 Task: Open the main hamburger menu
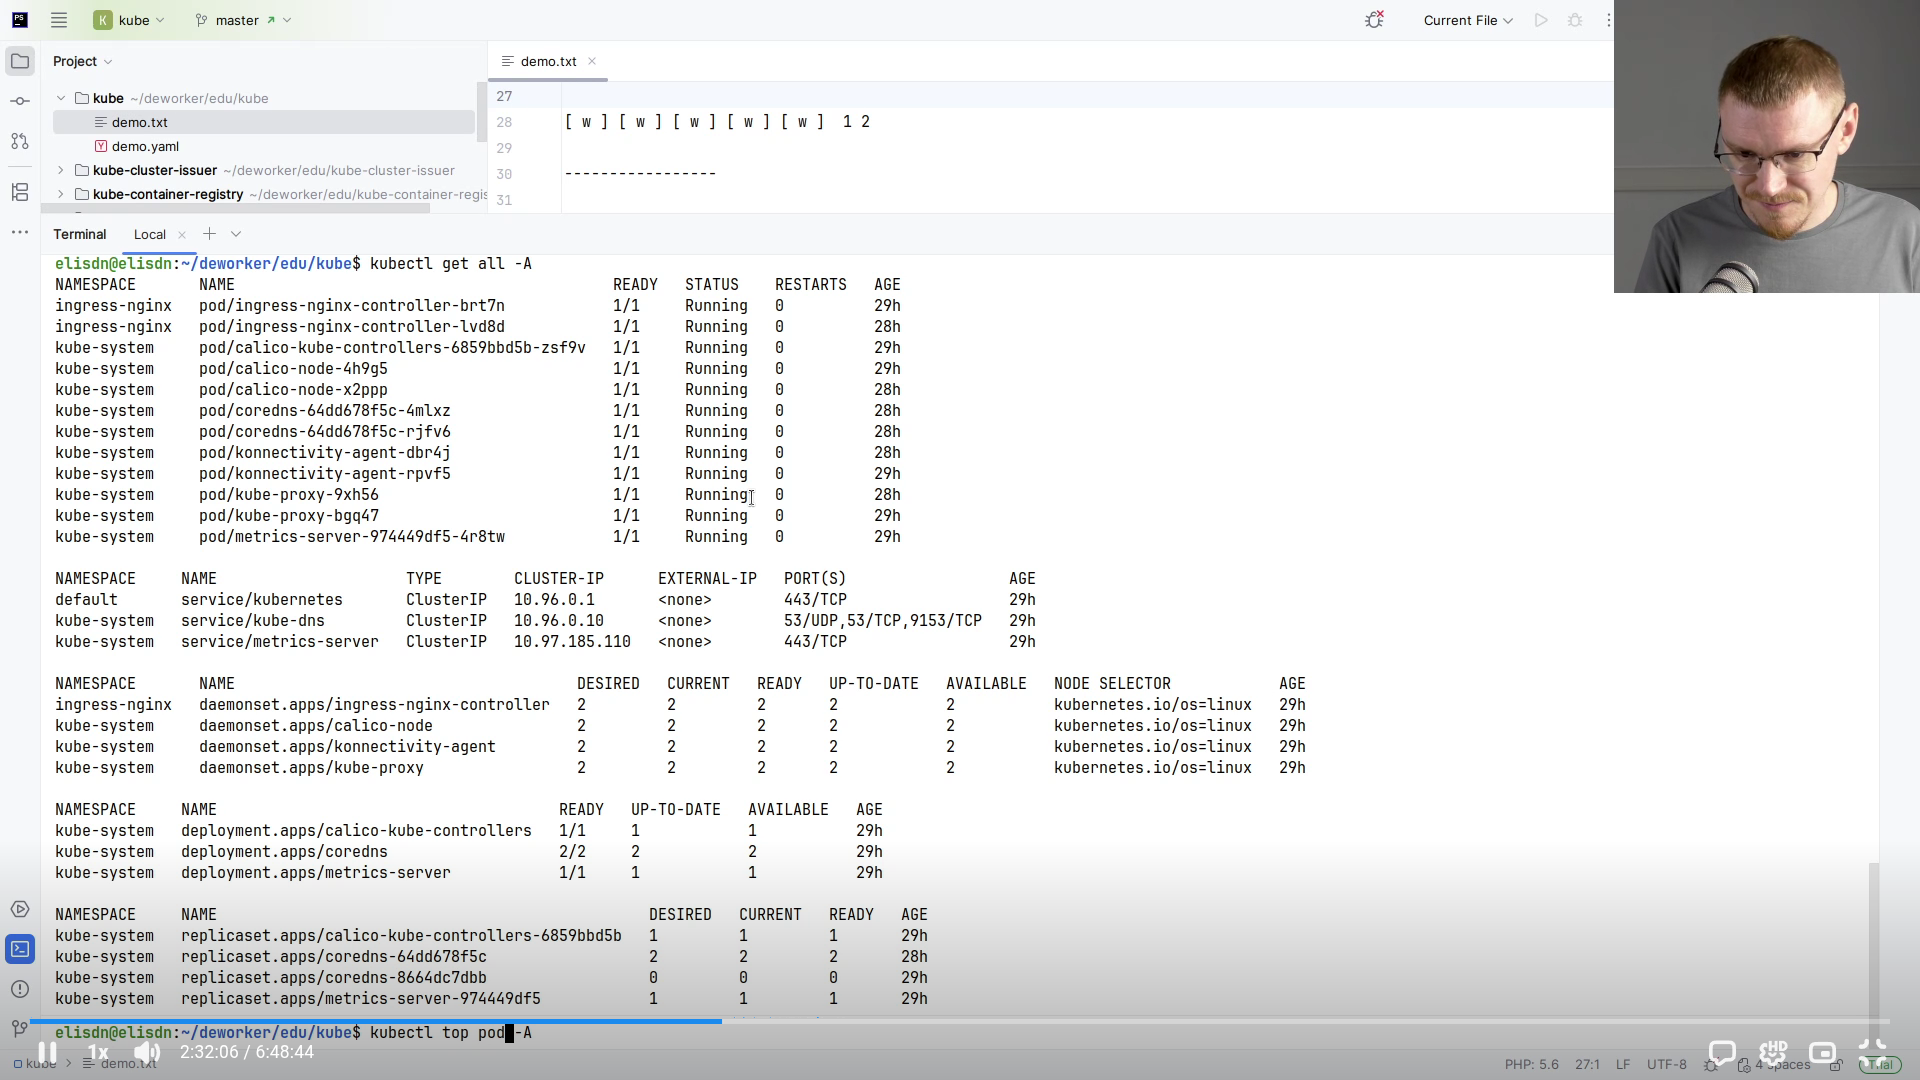pyautogui.click(x=59, y=20)
